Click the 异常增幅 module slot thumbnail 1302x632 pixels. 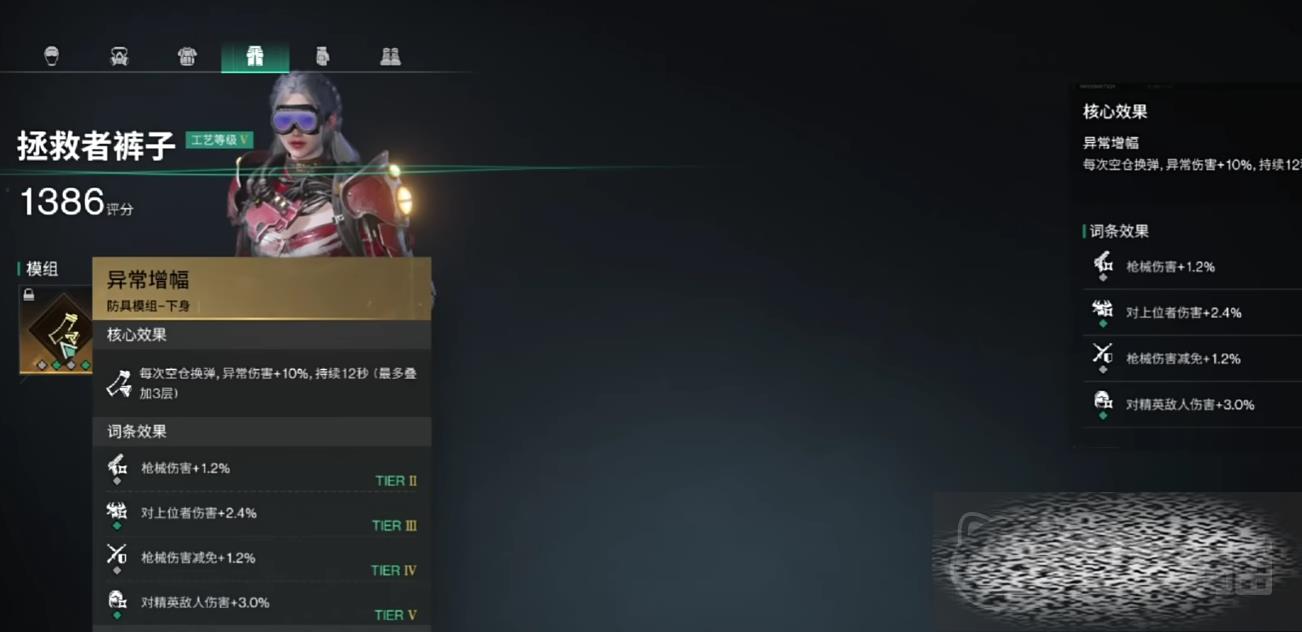click(56, 329)
